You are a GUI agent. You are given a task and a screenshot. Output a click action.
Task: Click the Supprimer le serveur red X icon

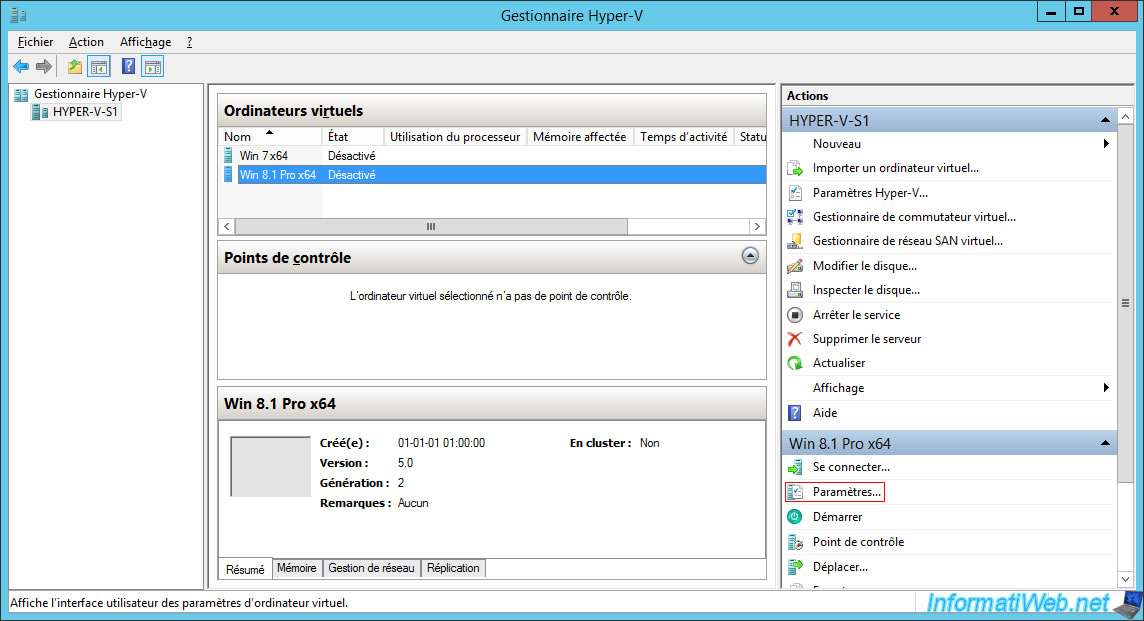pos(795,339)
